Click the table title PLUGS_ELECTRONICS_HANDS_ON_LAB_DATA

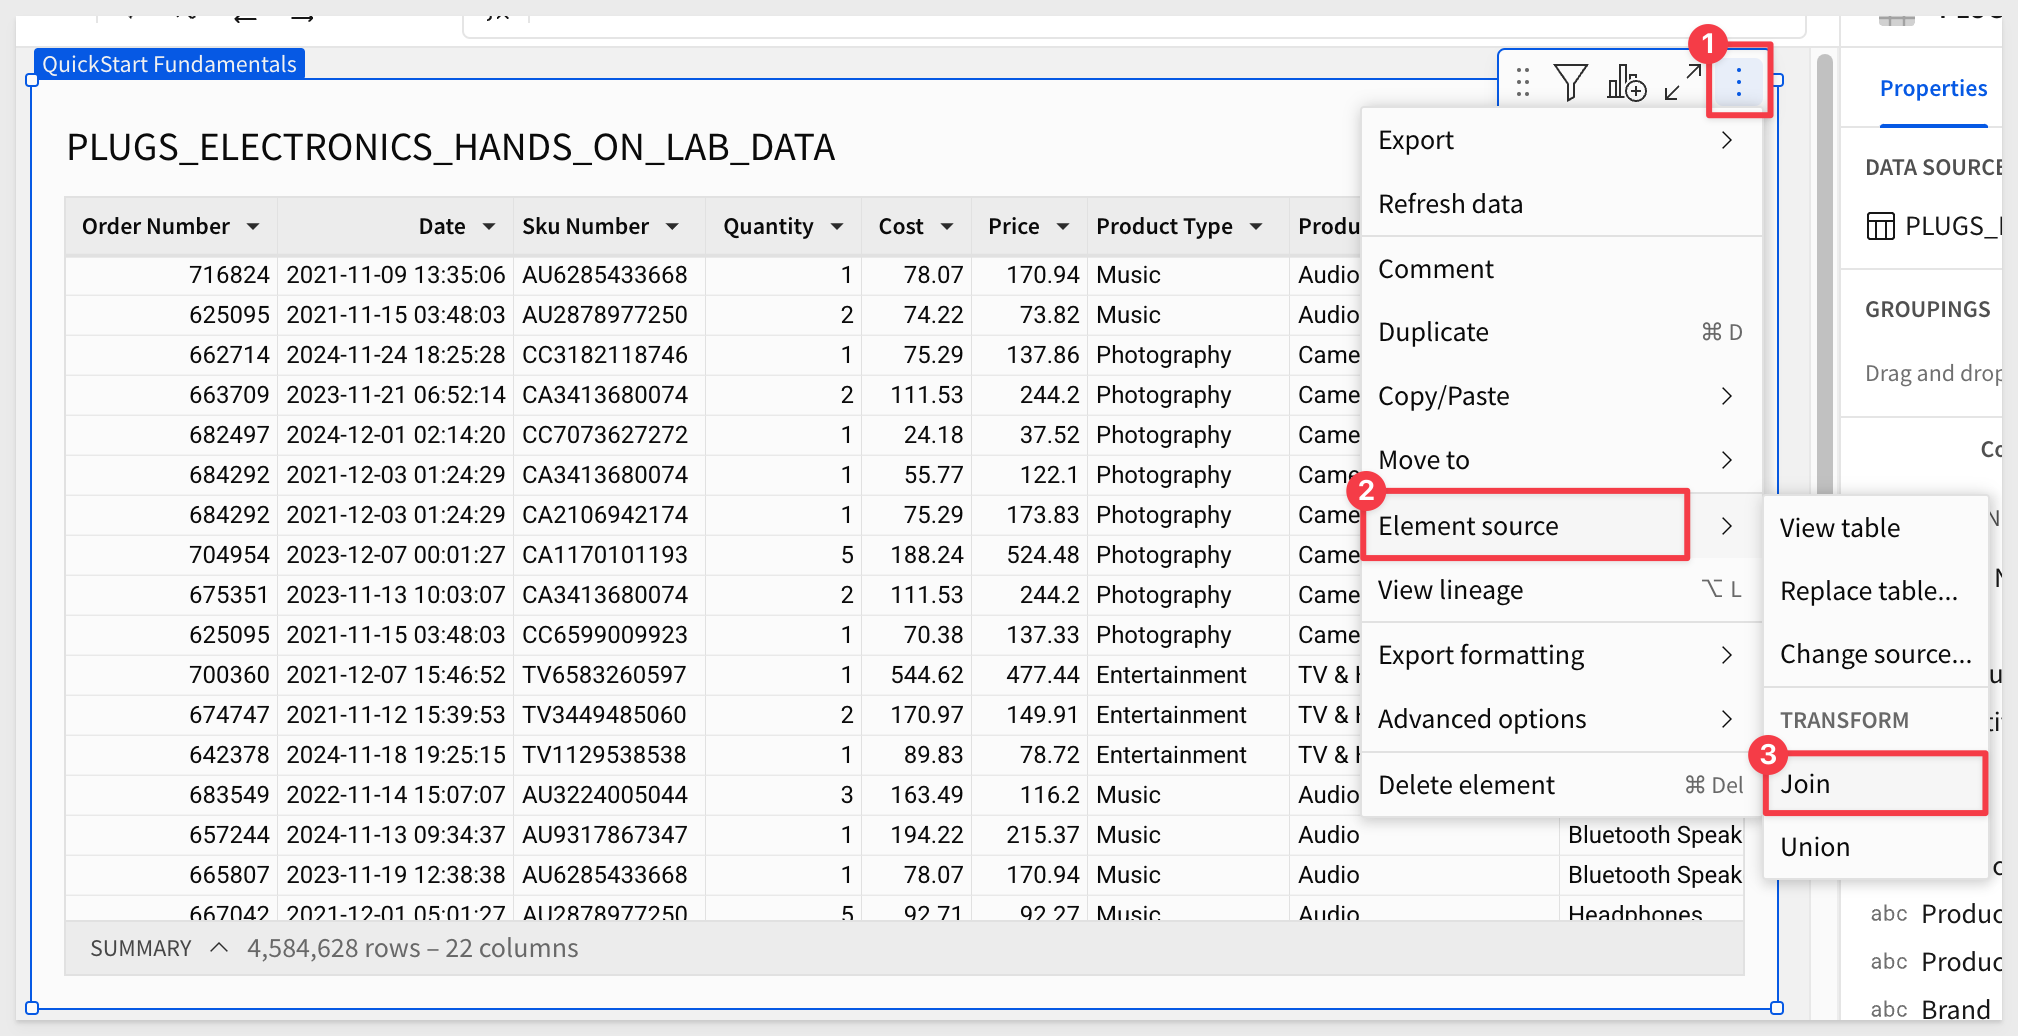pos(450,148)
